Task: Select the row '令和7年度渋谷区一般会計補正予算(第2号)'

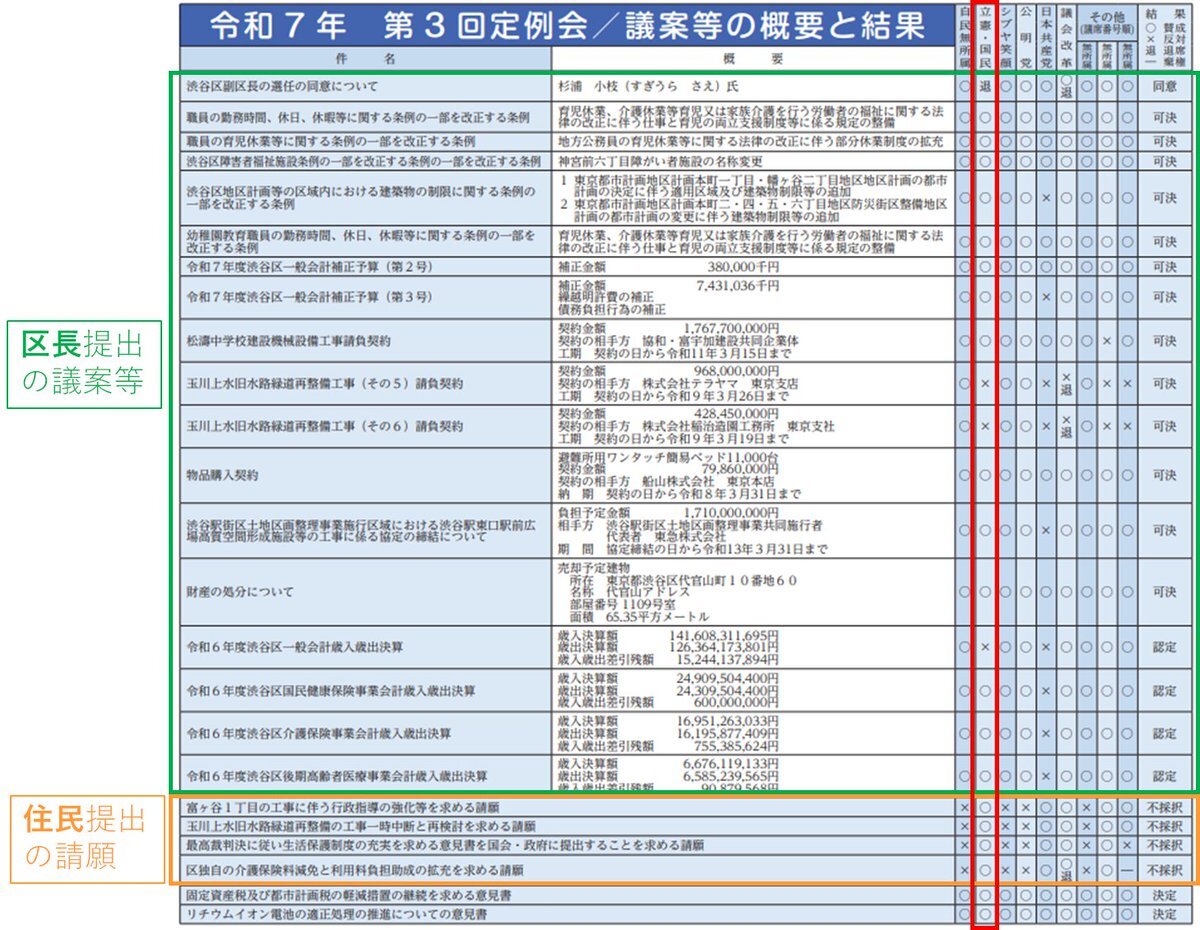Action: click(x=686, y=267)
